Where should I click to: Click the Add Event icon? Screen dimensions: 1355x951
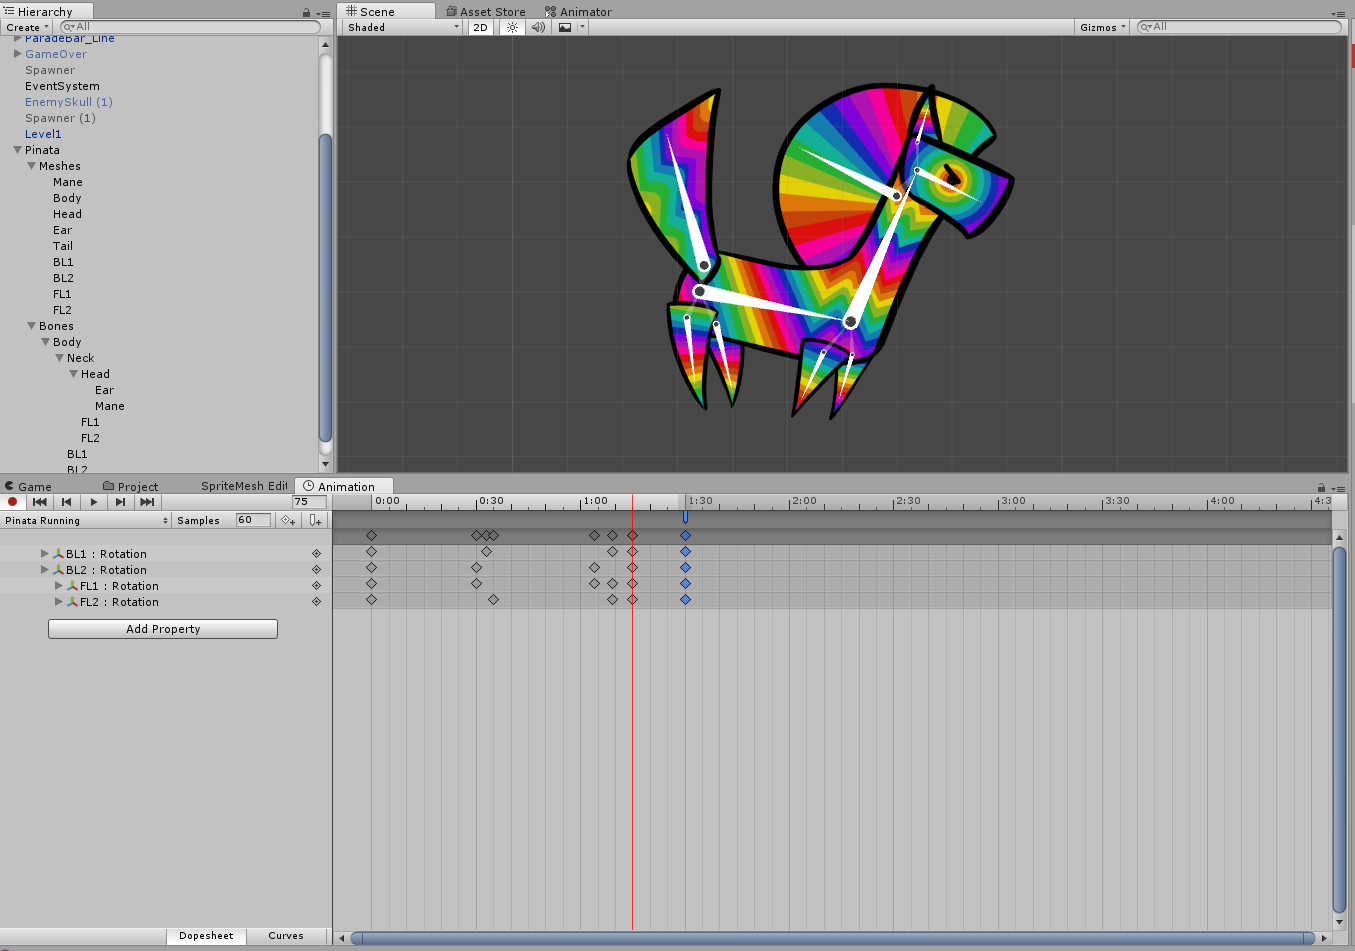click(x=315, y=520)
